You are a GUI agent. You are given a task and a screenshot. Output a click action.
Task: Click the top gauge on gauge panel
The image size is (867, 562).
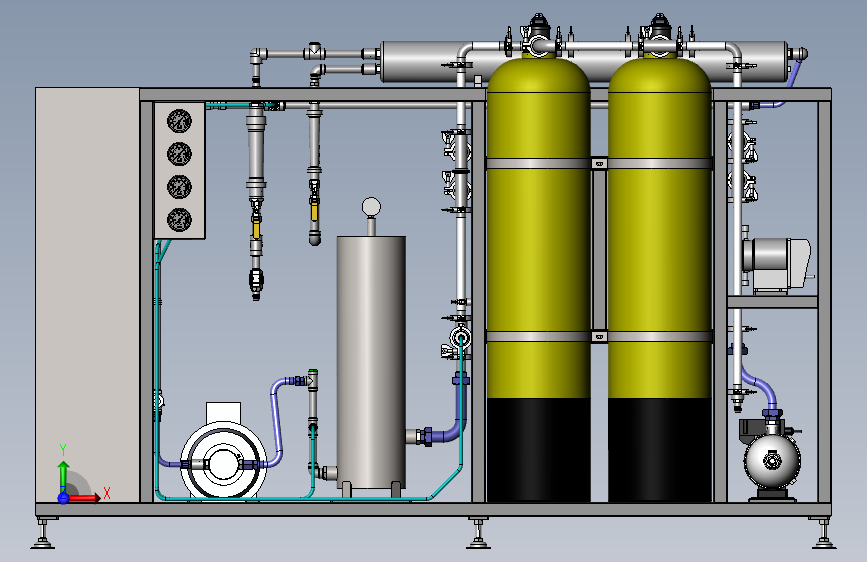179,121
